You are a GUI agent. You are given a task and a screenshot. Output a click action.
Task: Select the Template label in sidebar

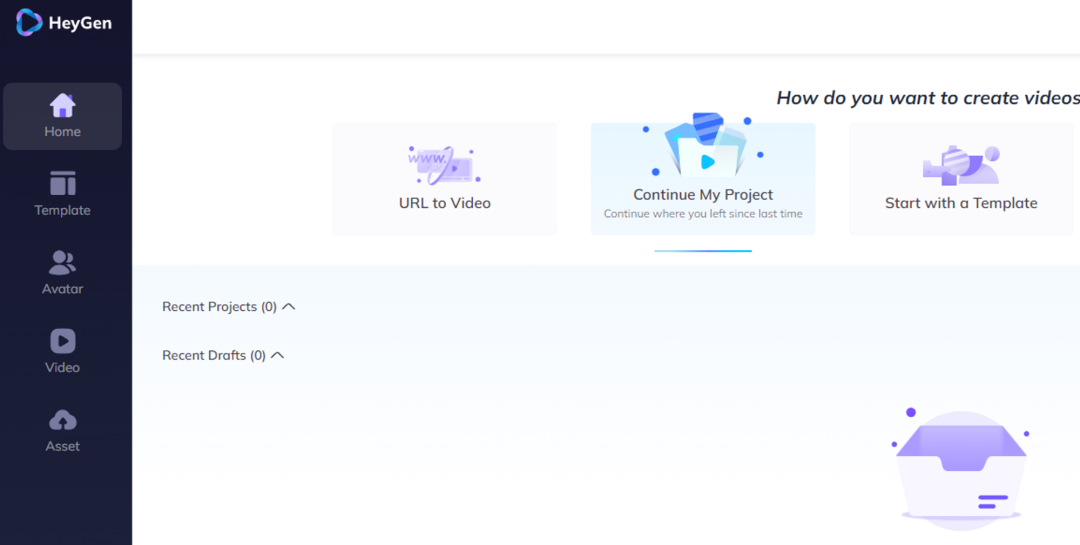63,210
